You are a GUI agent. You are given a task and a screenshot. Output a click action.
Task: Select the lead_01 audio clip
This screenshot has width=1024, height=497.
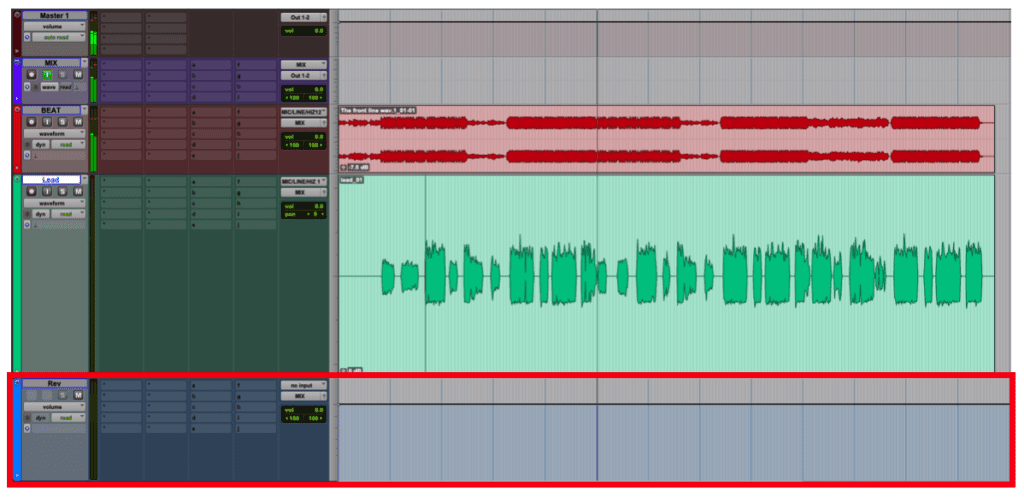(666, 273)
